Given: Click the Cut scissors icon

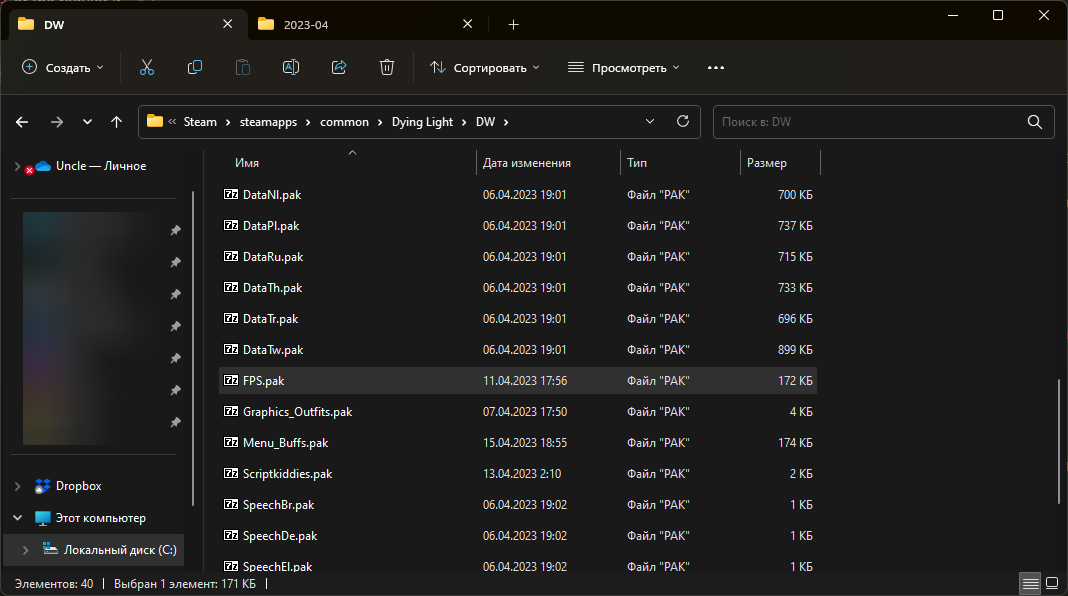Looking at the screenshot, I should (x=146, y=67).
